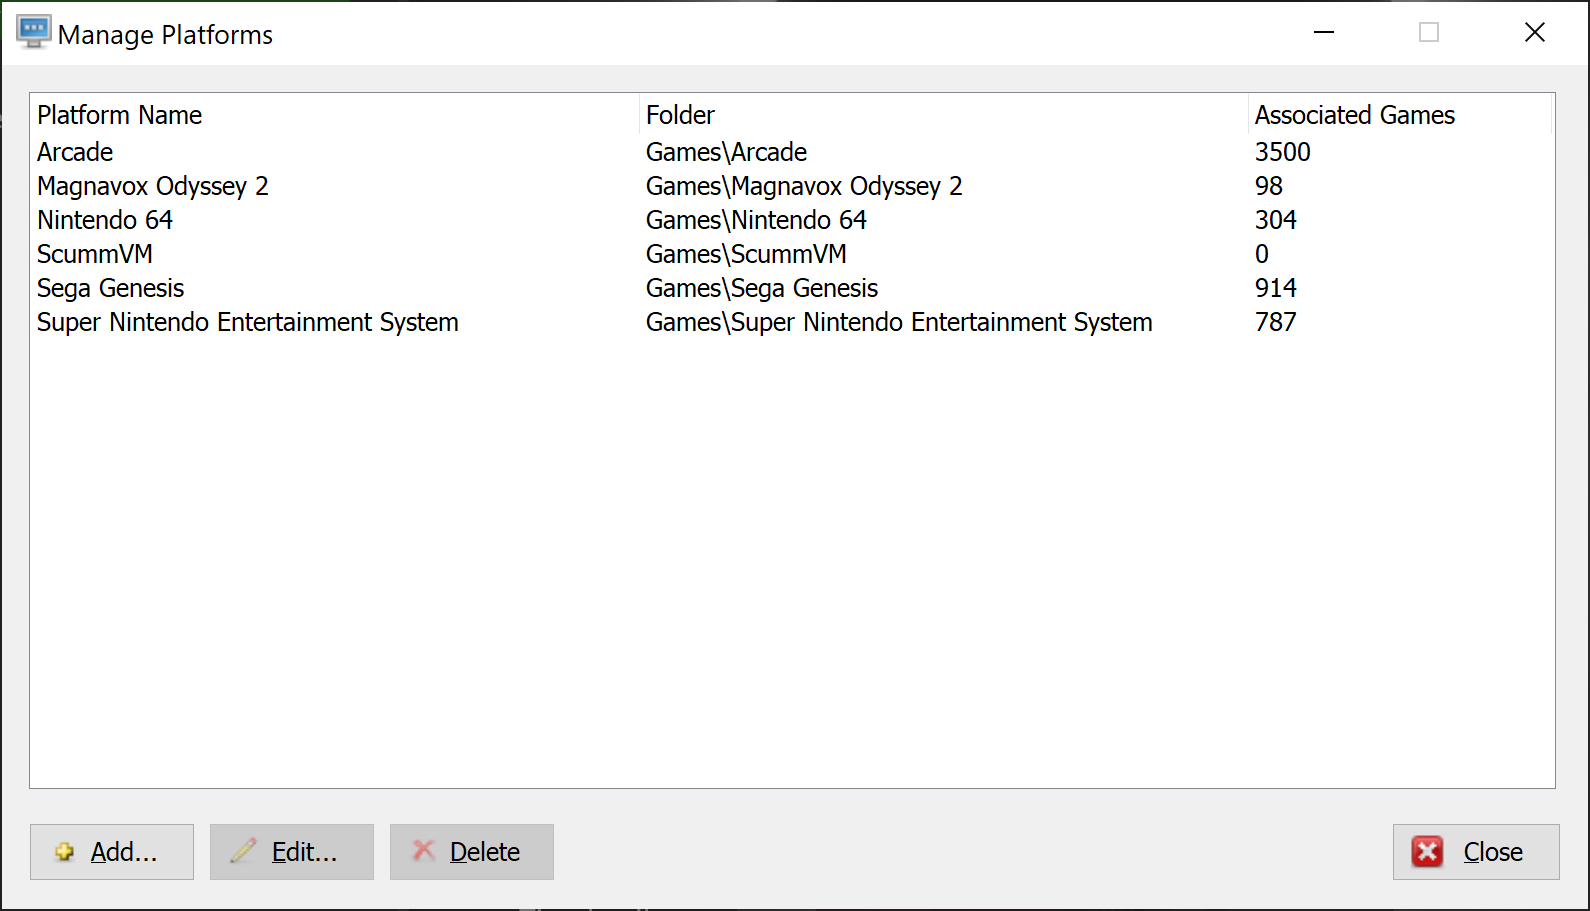Screen dimensions: 1590x911
Task: Open the Add... platform dialog
Action: [x=112, y=852]
